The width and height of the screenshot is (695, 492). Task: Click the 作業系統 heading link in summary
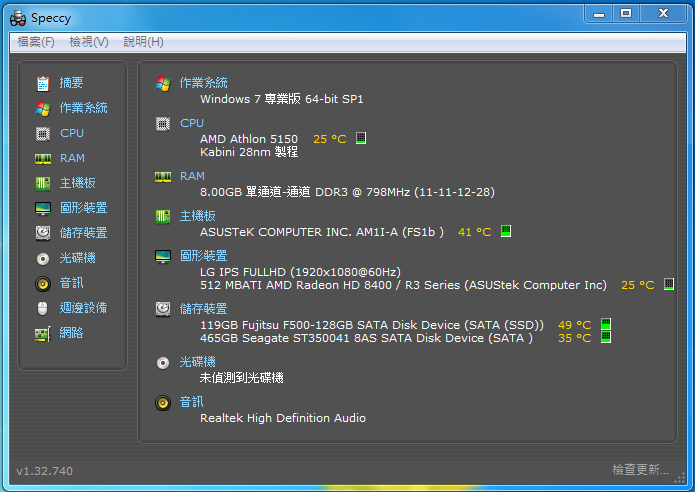click(x=203, y=83)
